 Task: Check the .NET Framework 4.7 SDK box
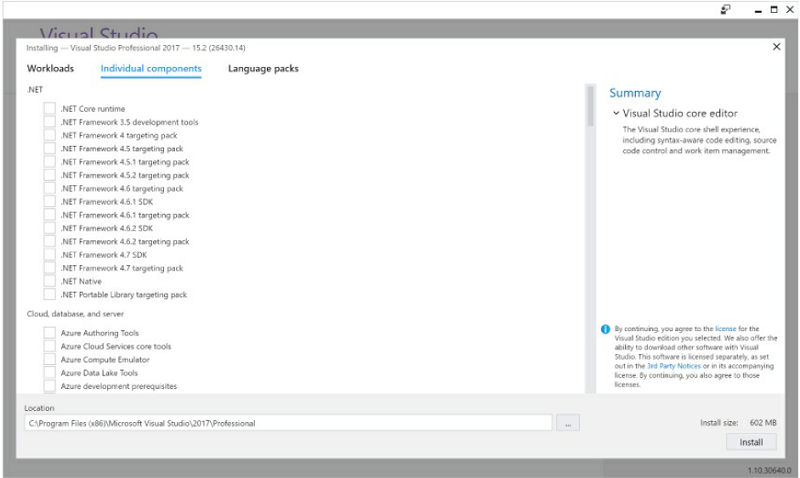[x=49, y=254]
